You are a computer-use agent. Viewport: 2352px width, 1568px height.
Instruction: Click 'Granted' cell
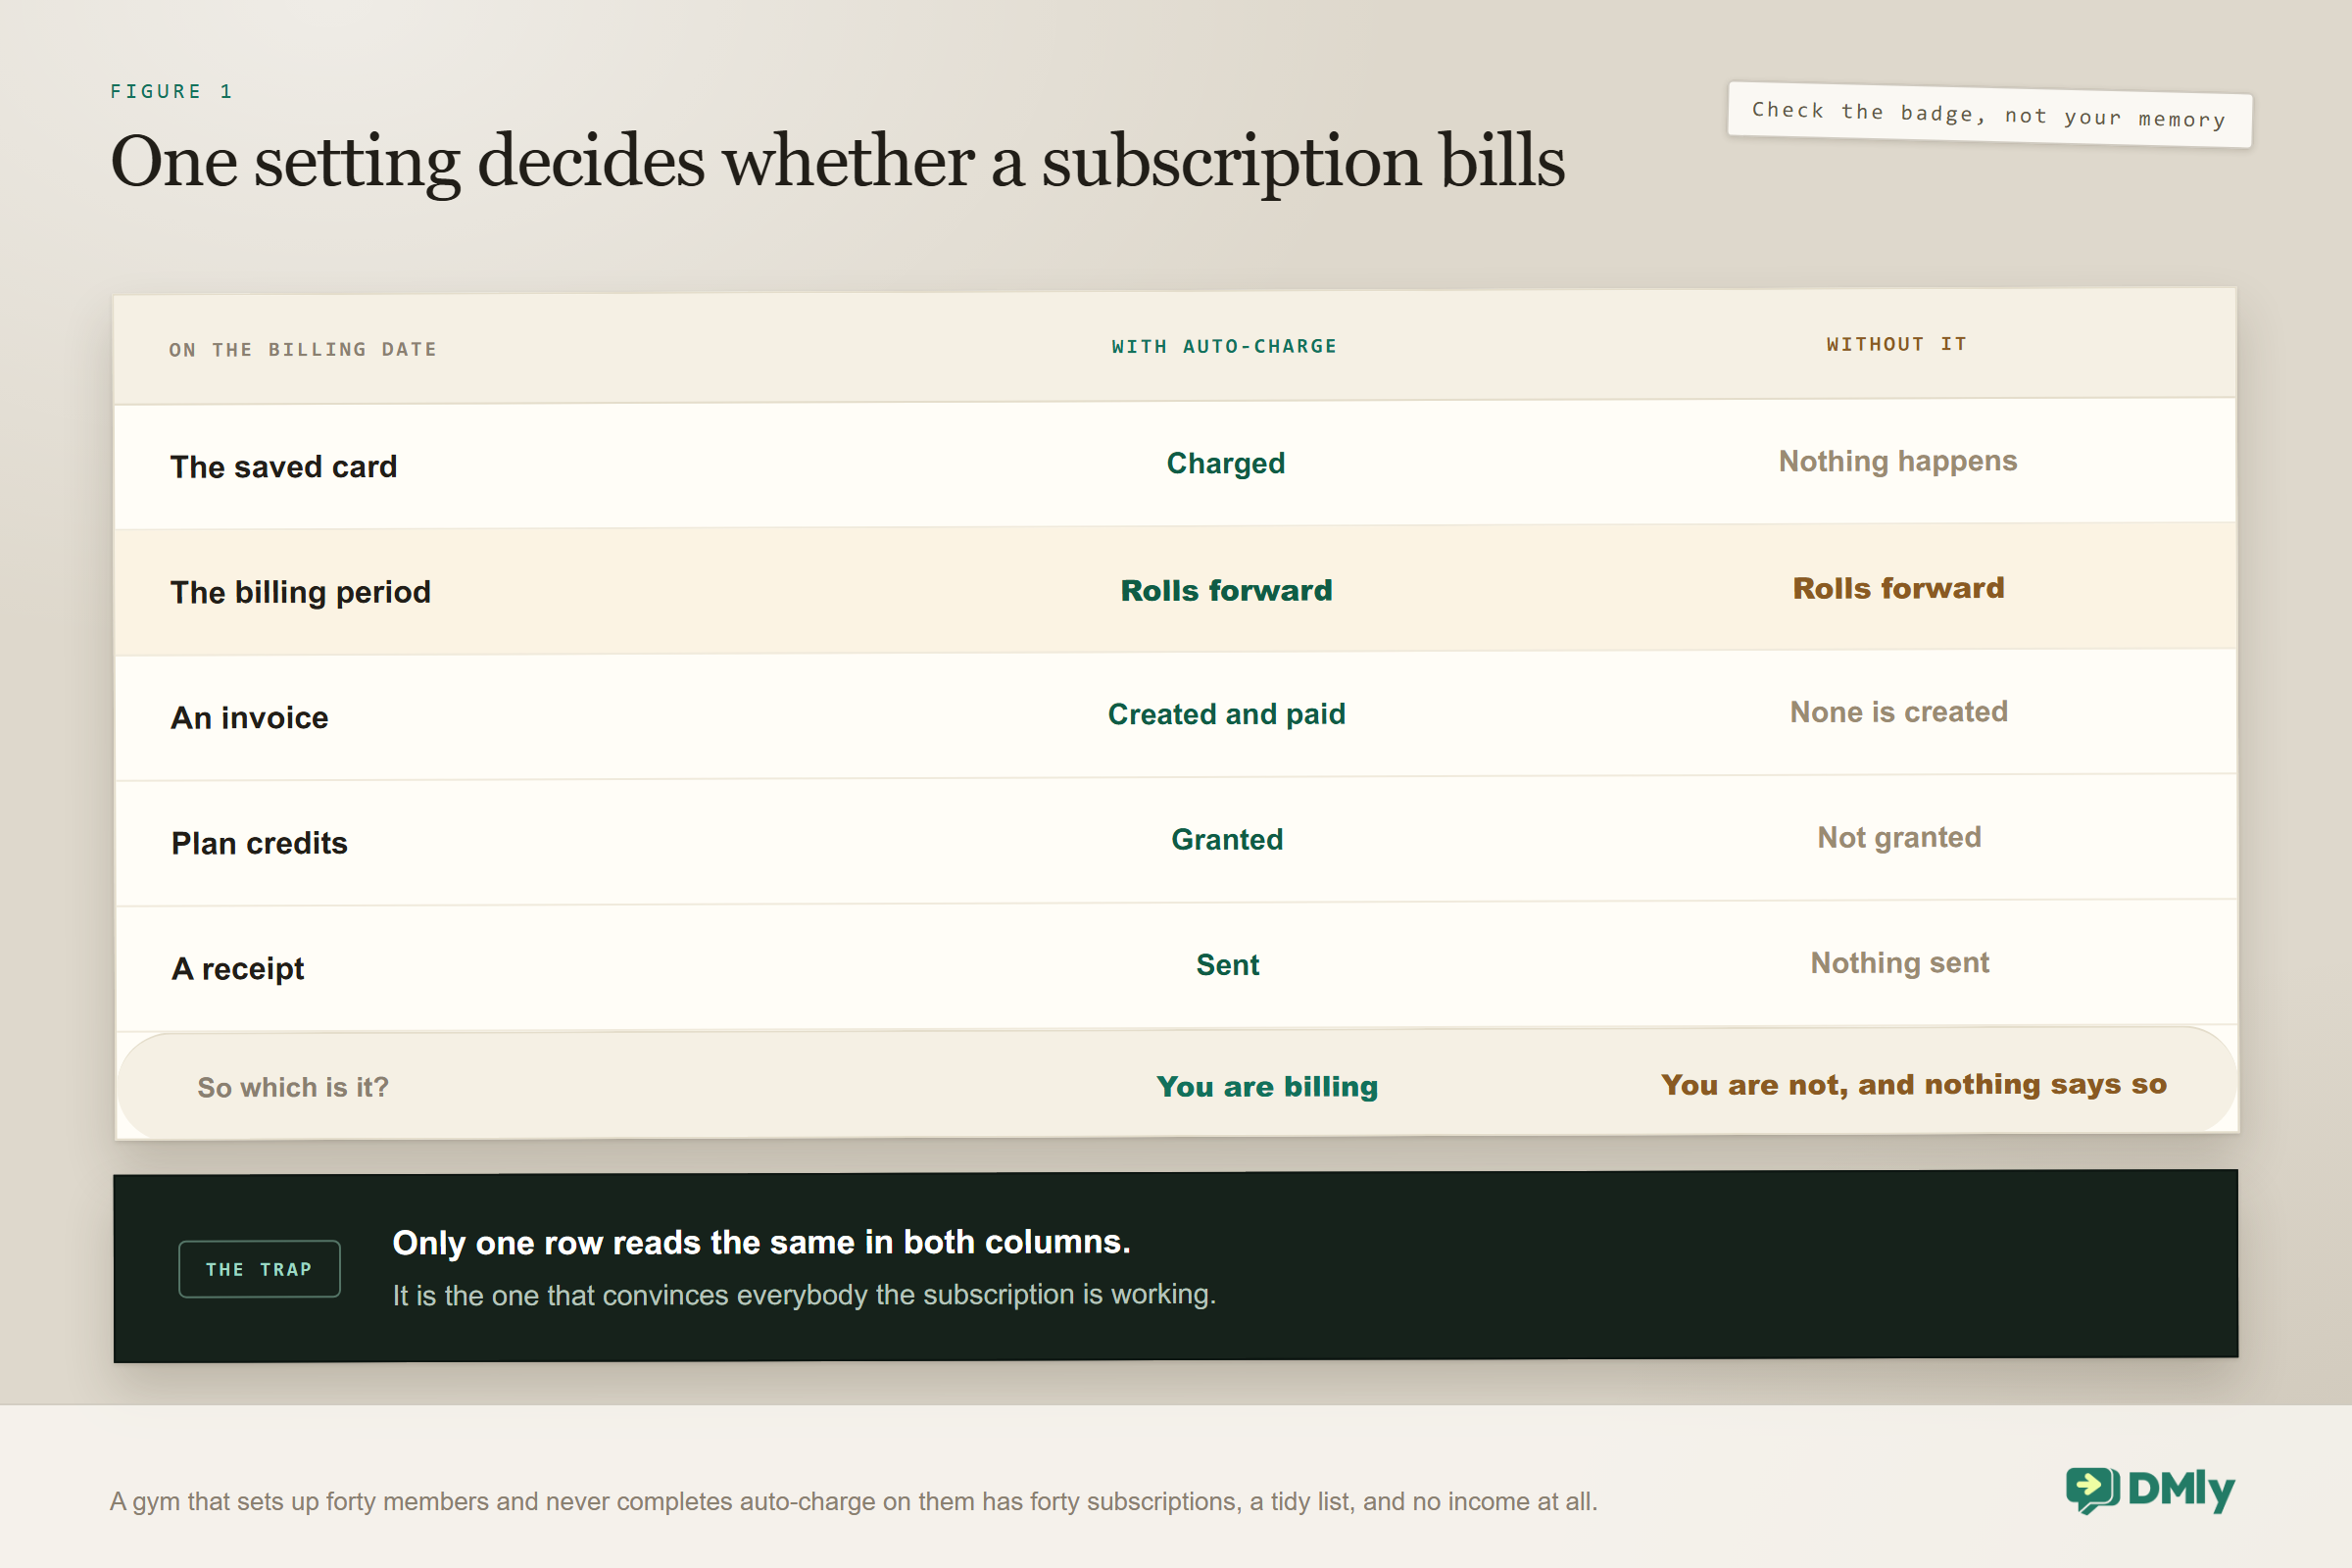click(1227, 840)
